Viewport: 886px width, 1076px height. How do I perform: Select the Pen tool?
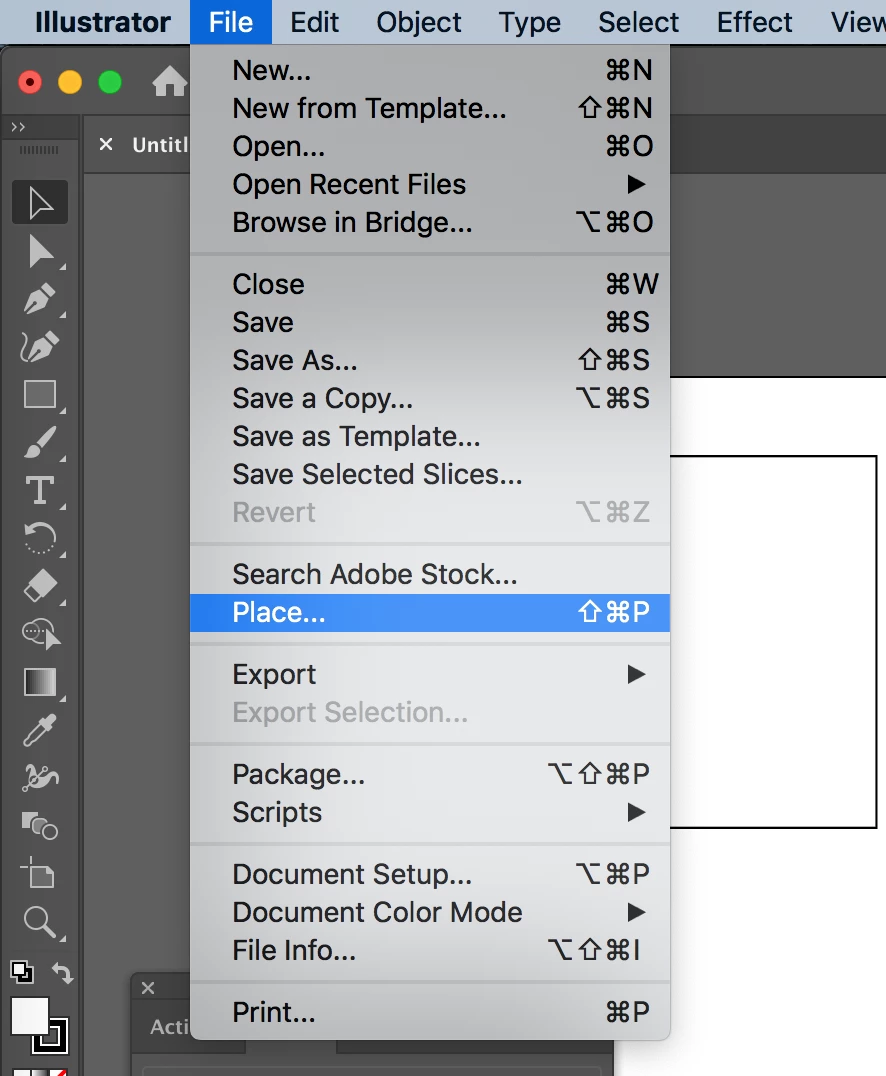pos(40,299)
